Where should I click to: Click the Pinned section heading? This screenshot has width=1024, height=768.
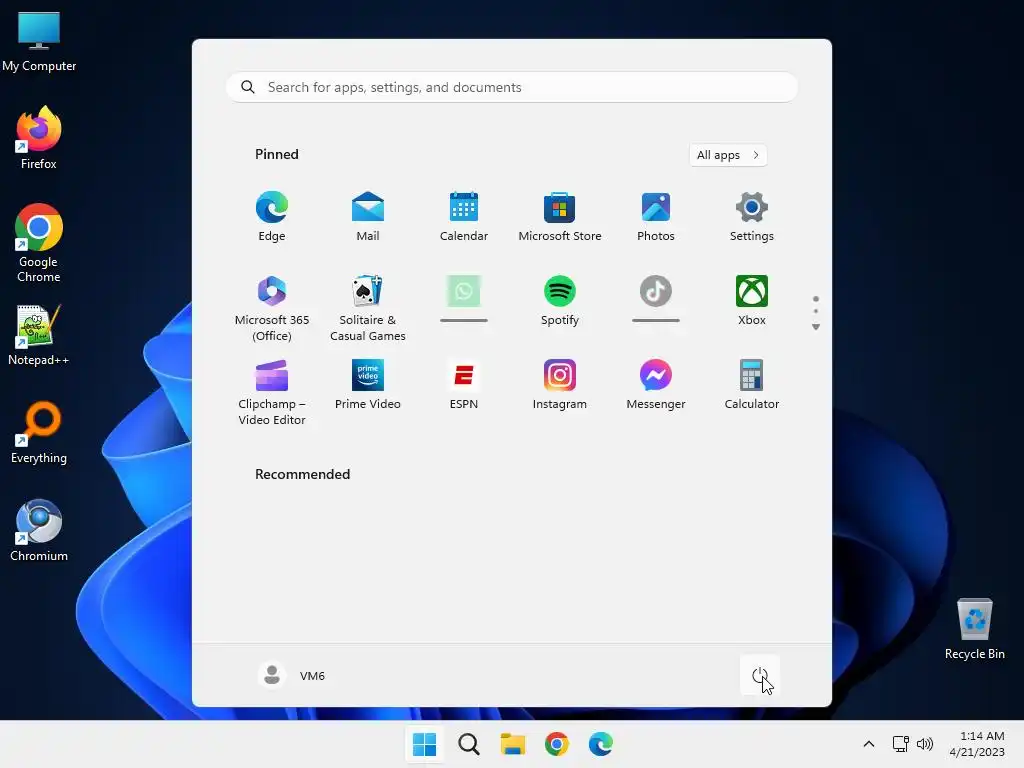(x=277, y=154)
